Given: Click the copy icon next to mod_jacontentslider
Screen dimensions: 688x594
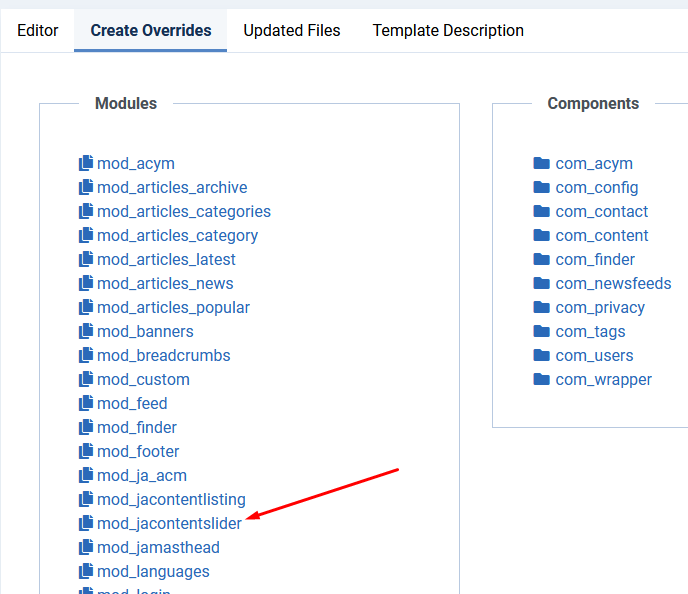Looking at the screenshot, I should [x=86, y=524].
